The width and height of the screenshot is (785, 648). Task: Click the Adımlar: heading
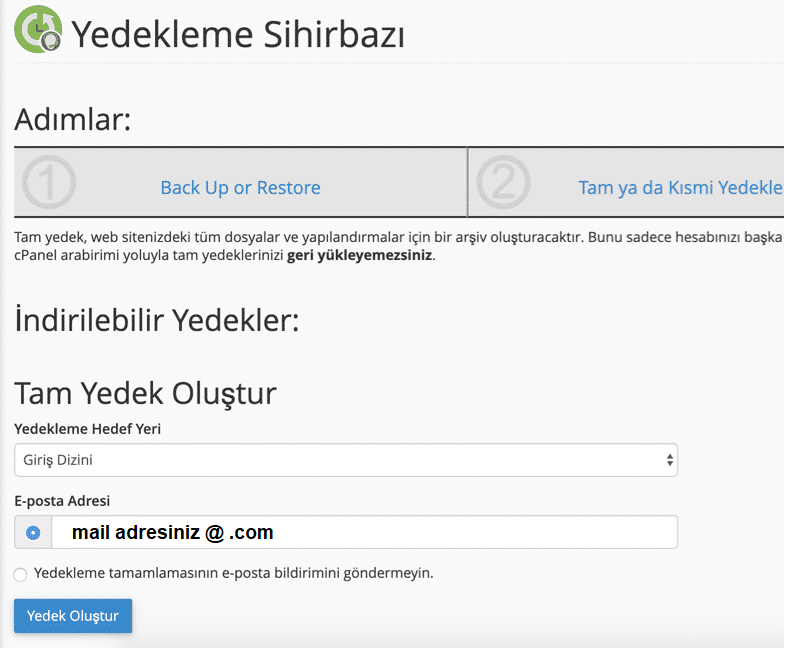point(73,120)
